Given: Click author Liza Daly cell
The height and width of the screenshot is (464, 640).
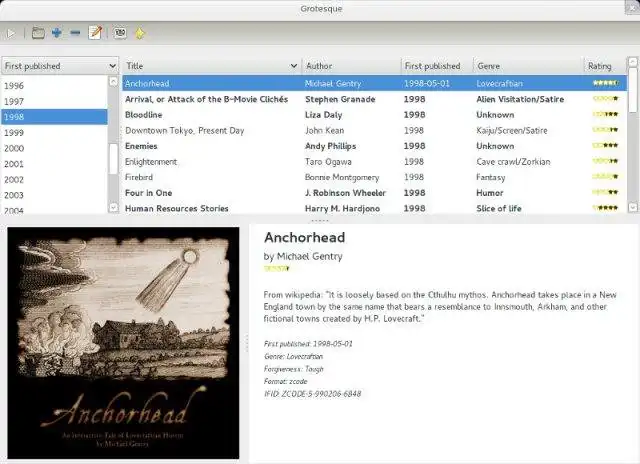Looking at the screenshot, I should point(324,115).
